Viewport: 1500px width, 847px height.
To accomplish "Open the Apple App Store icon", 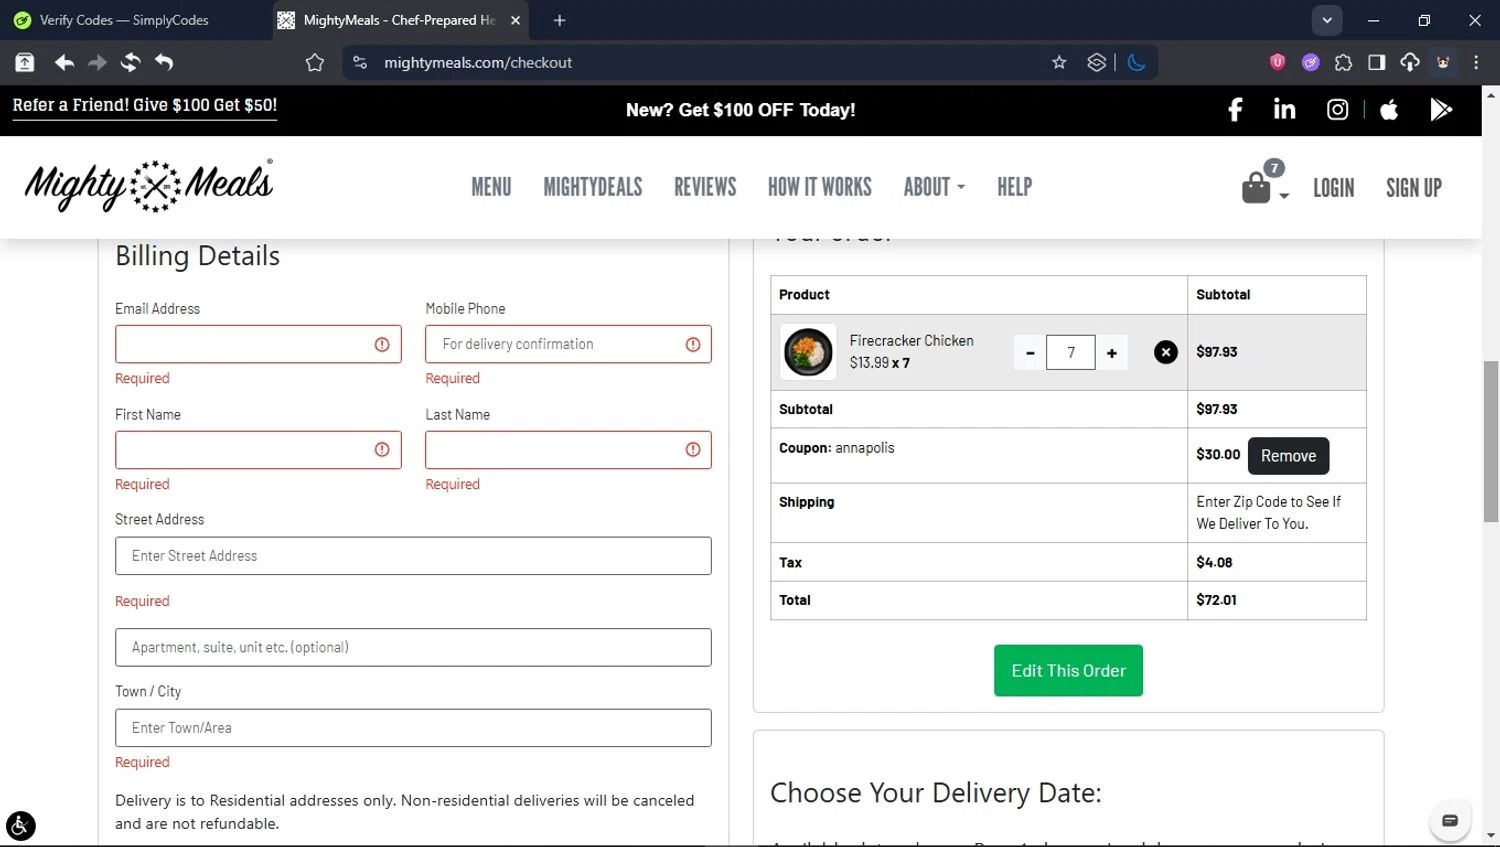I will (1389, 110).
